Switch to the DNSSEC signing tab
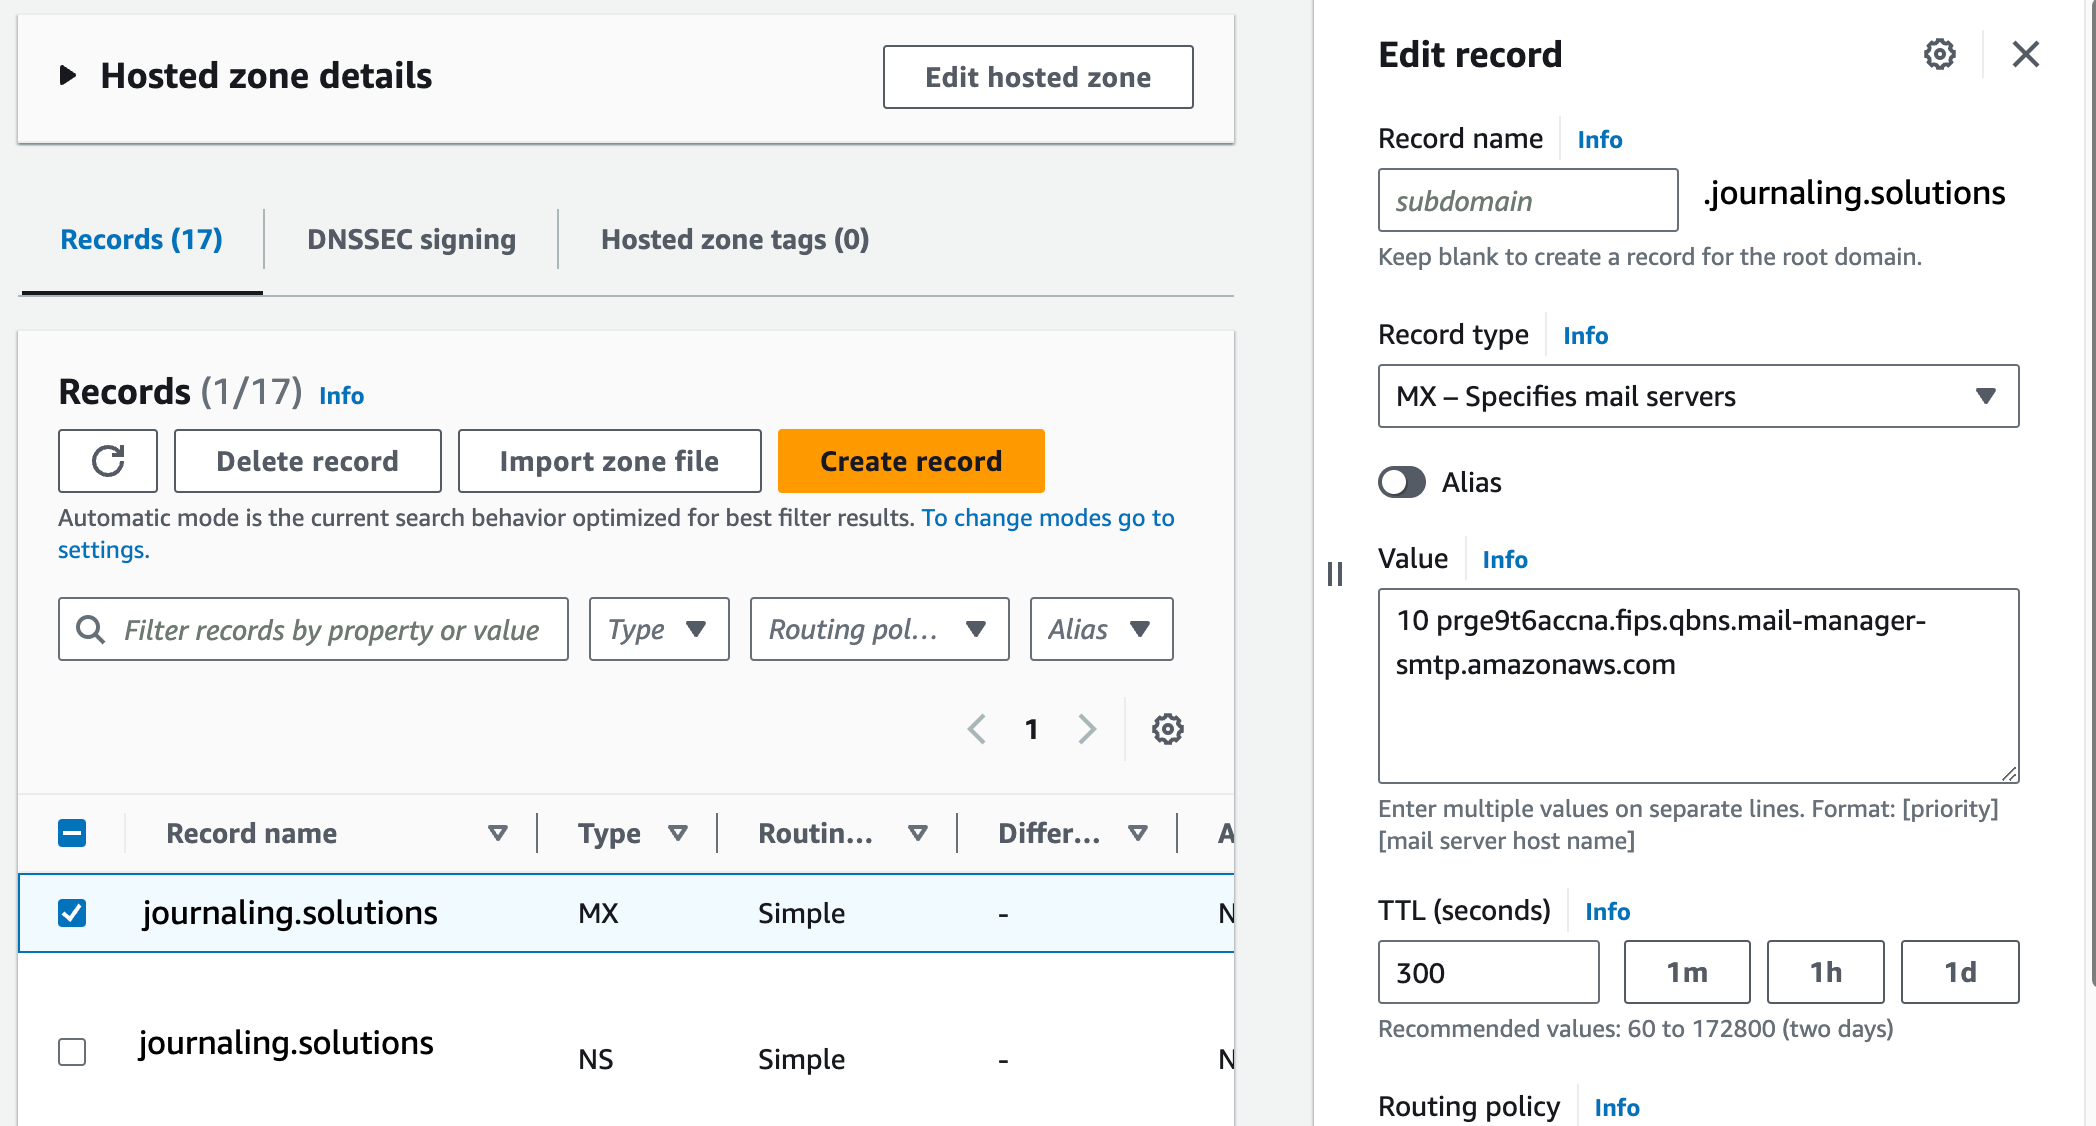 (411, 239)
